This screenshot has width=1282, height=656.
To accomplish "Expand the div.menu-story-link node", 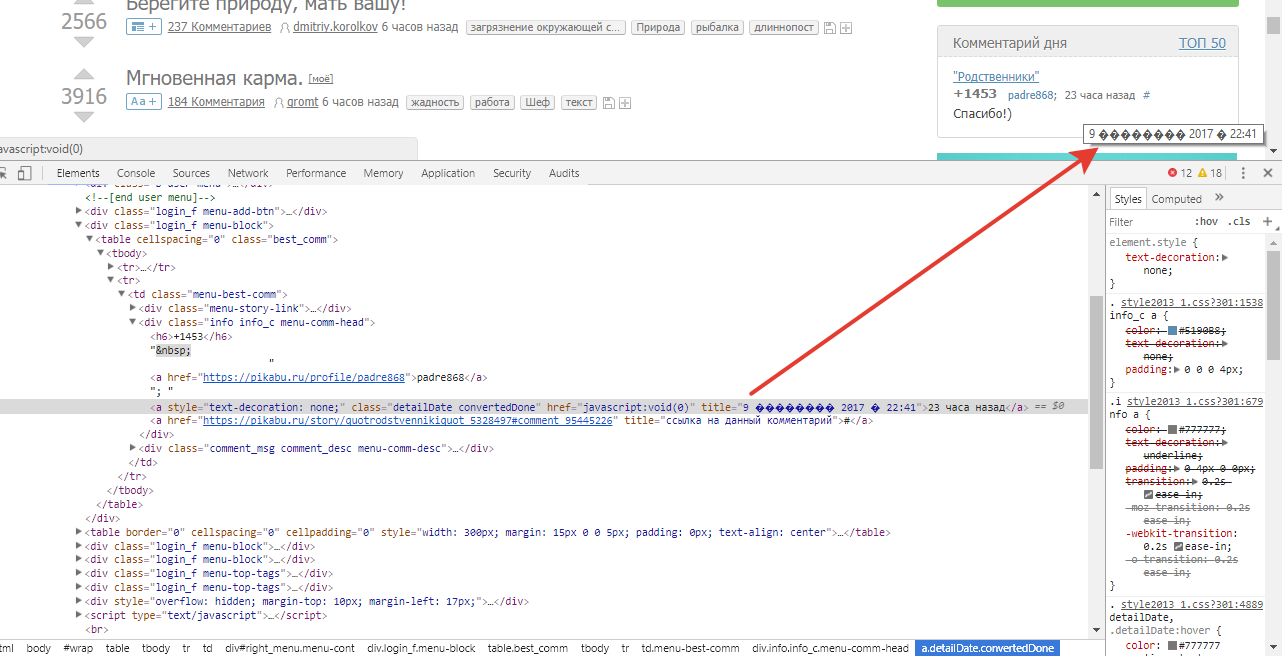I will 134,308.
